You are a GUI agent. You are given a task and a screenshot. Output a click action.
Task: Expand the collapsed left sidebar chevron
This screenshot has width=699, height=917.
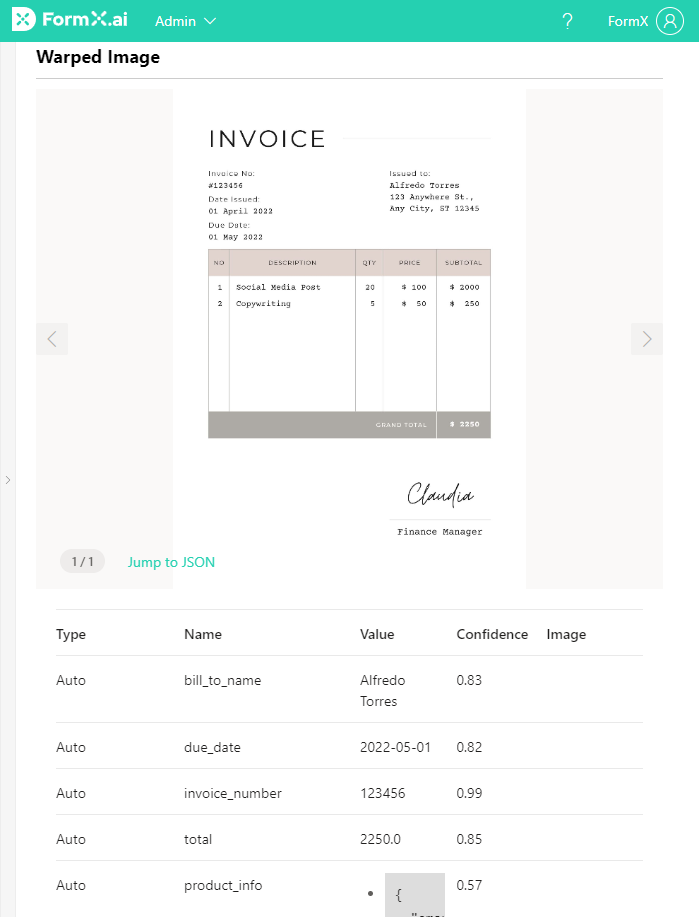(8, 480)
